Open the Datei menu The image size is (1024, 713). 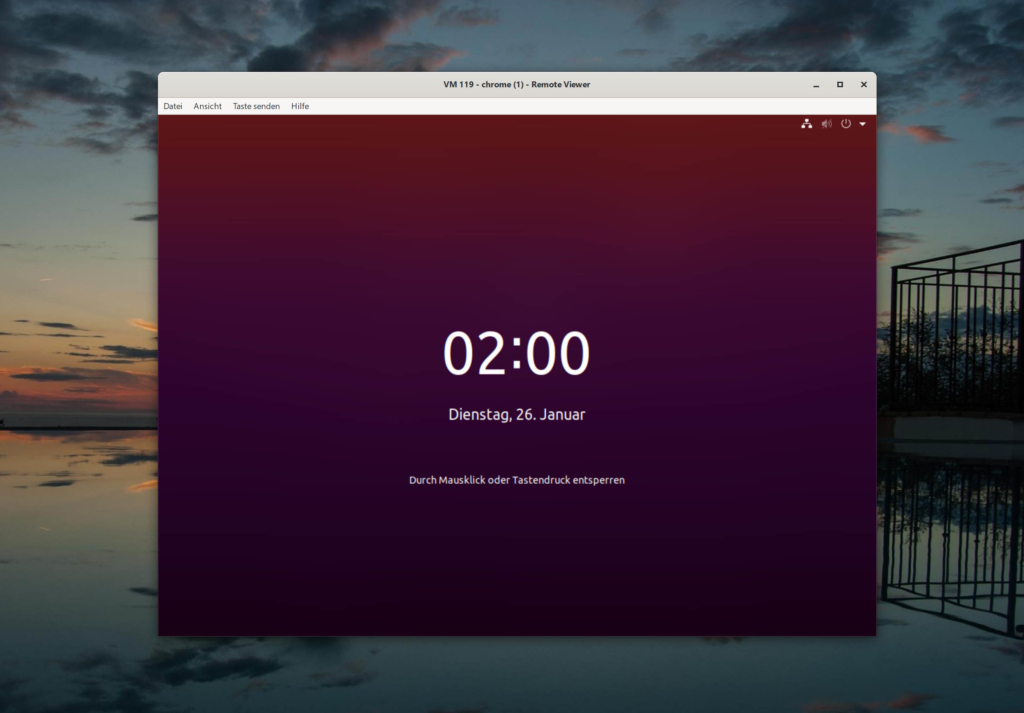172,105
